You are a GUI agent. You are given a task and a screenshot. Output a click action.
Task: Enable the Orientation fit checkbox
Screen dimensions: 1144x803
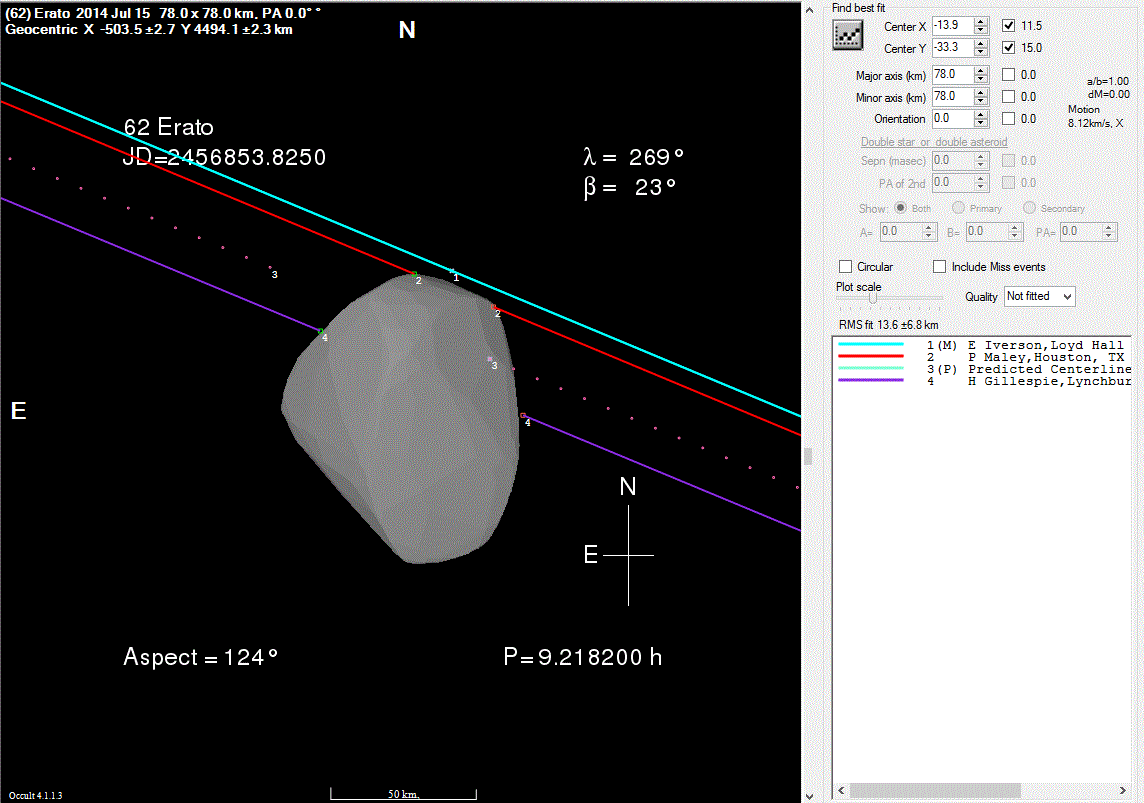[x=1009, y=118]
